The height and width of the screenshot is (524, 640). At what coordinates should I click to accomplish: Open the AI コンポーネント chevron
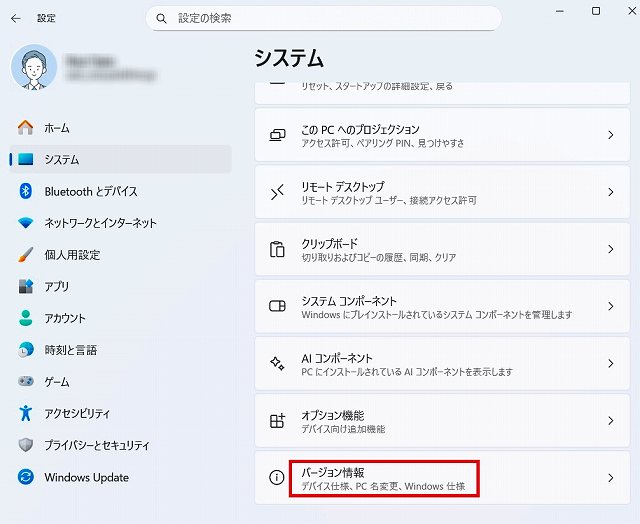tap(610, 364)
